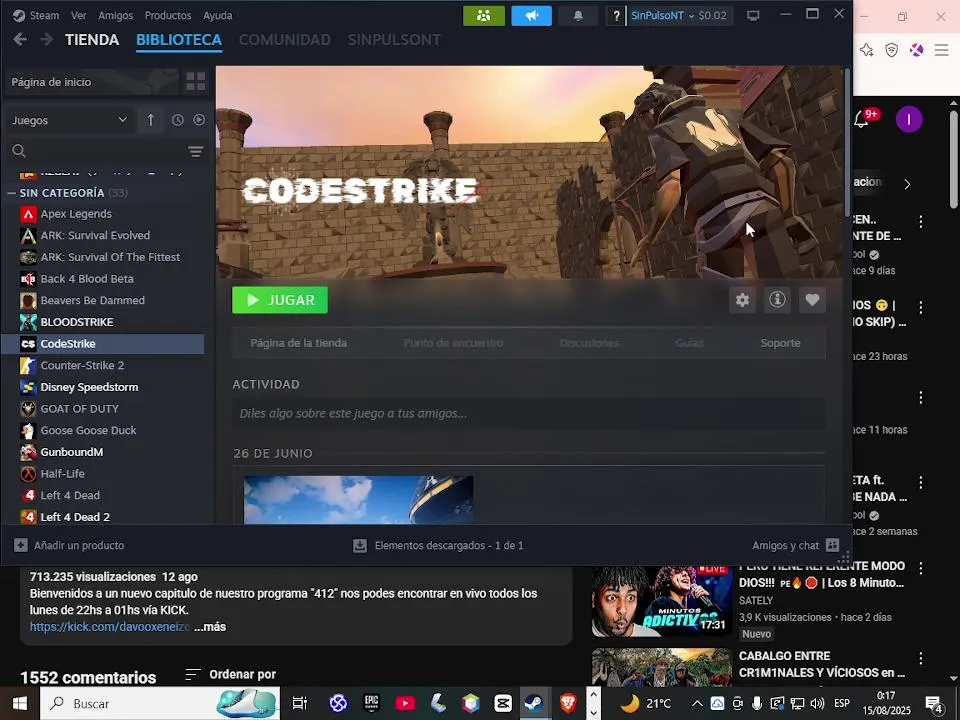Open the Steam announcements megaphone button

531,16
